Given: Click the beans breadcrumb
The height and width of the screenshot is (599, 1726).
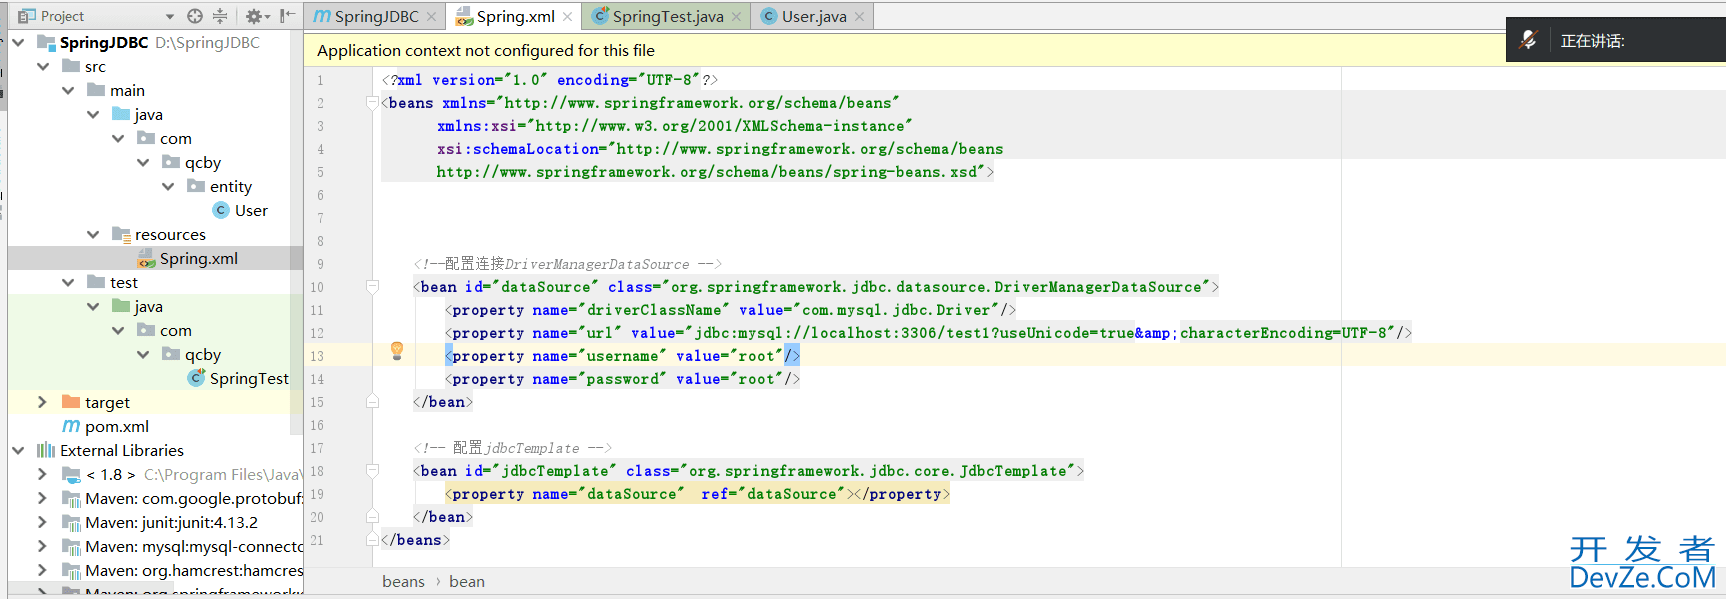Looking at the screenshot, I should click(x=403, y=581).
